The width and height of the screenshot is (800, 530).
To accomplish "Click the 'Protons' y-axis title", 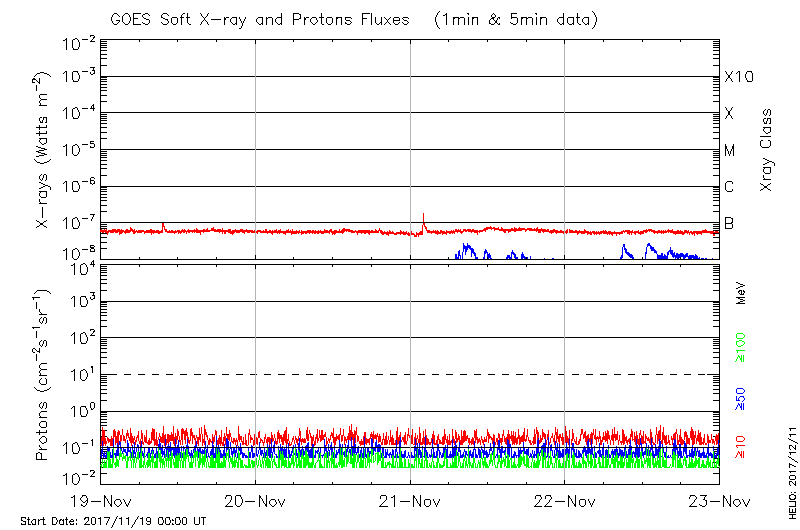I will click(x=43, y=375).
